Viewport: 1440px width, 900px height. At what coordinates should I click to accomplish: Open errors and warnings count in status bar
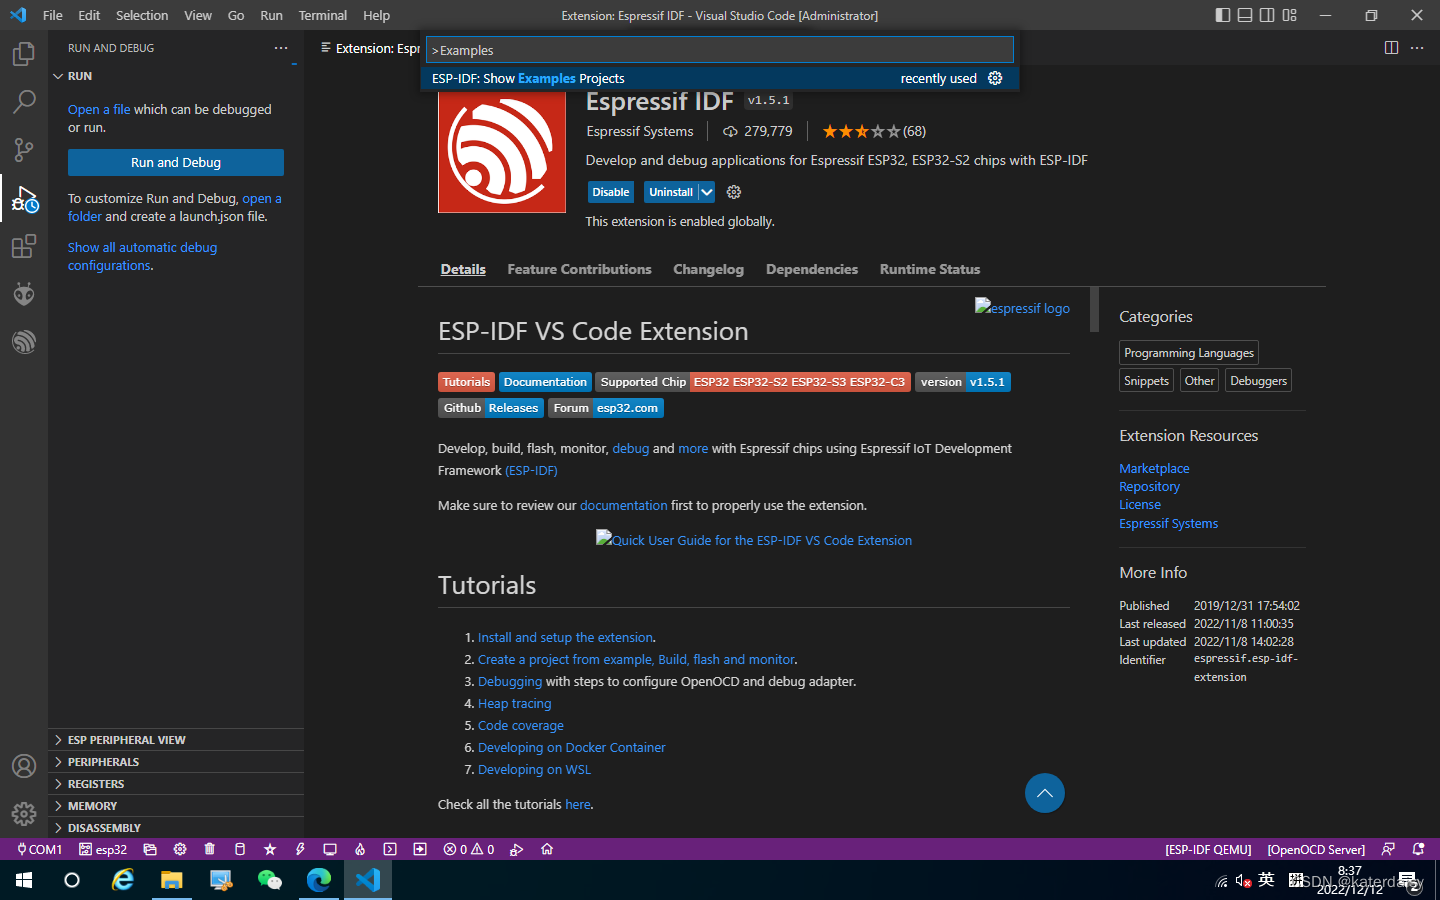click(469, 849)
